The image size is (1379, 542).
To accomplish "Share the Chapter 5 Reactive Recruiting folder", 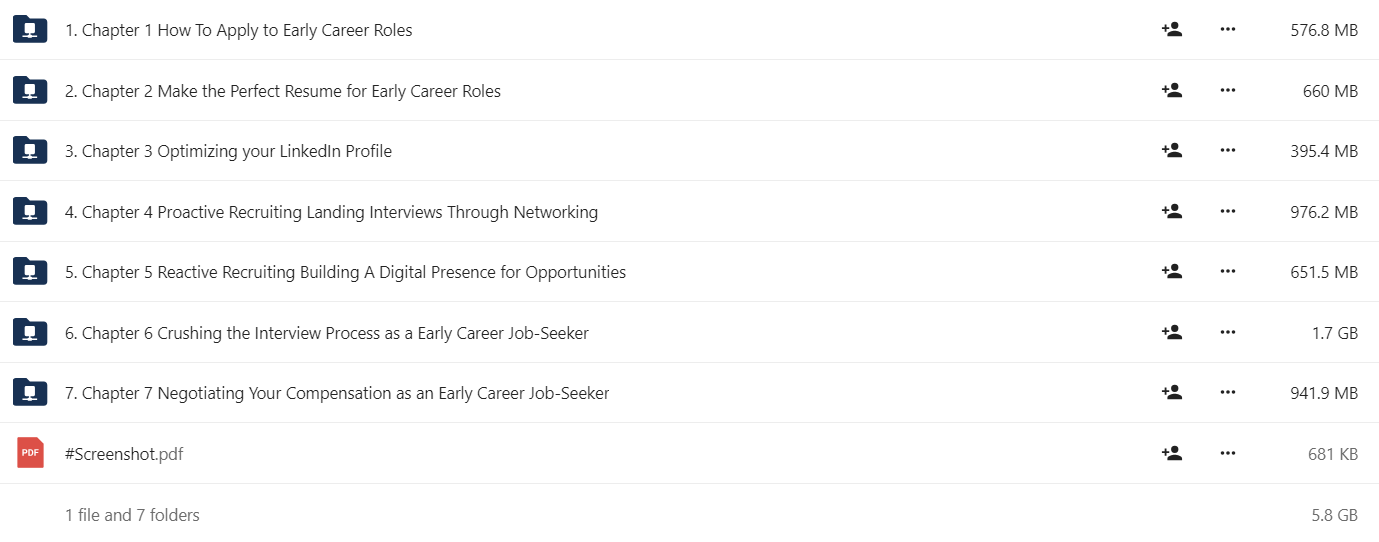I will click(x=1171, y=272).
